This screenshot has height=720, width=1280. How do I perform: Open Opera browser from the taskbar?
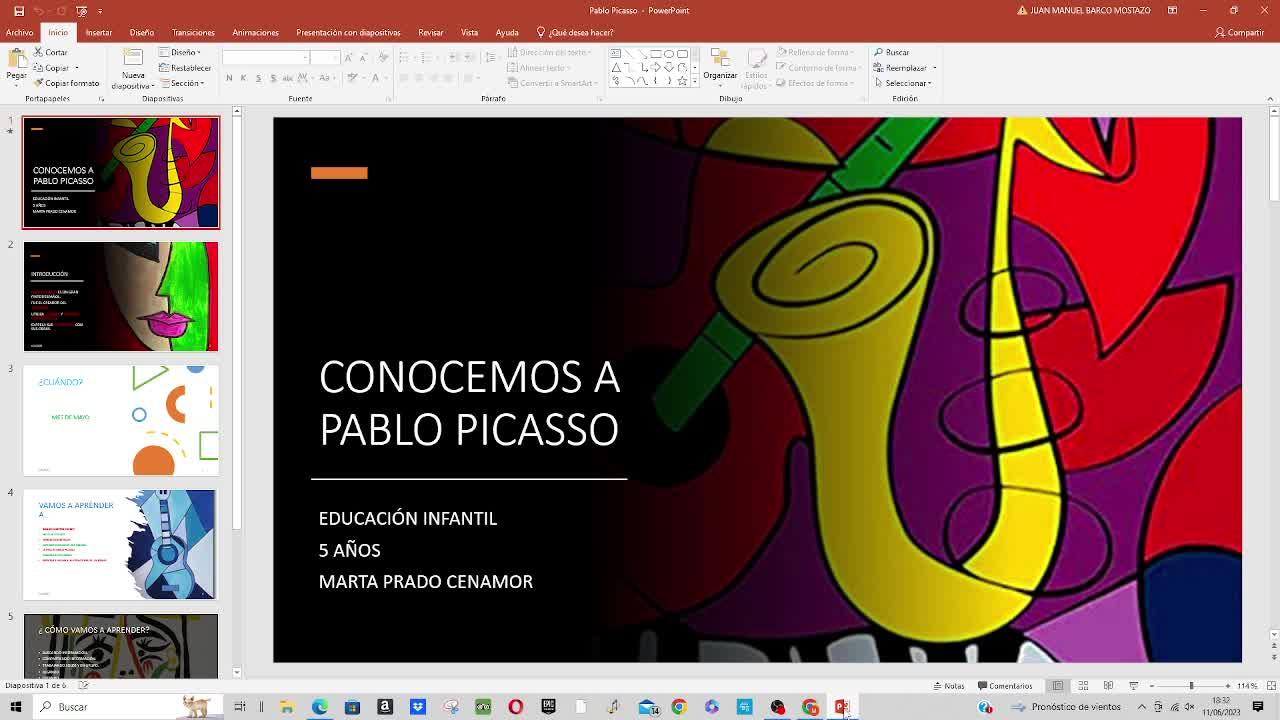tap(516, 707)
